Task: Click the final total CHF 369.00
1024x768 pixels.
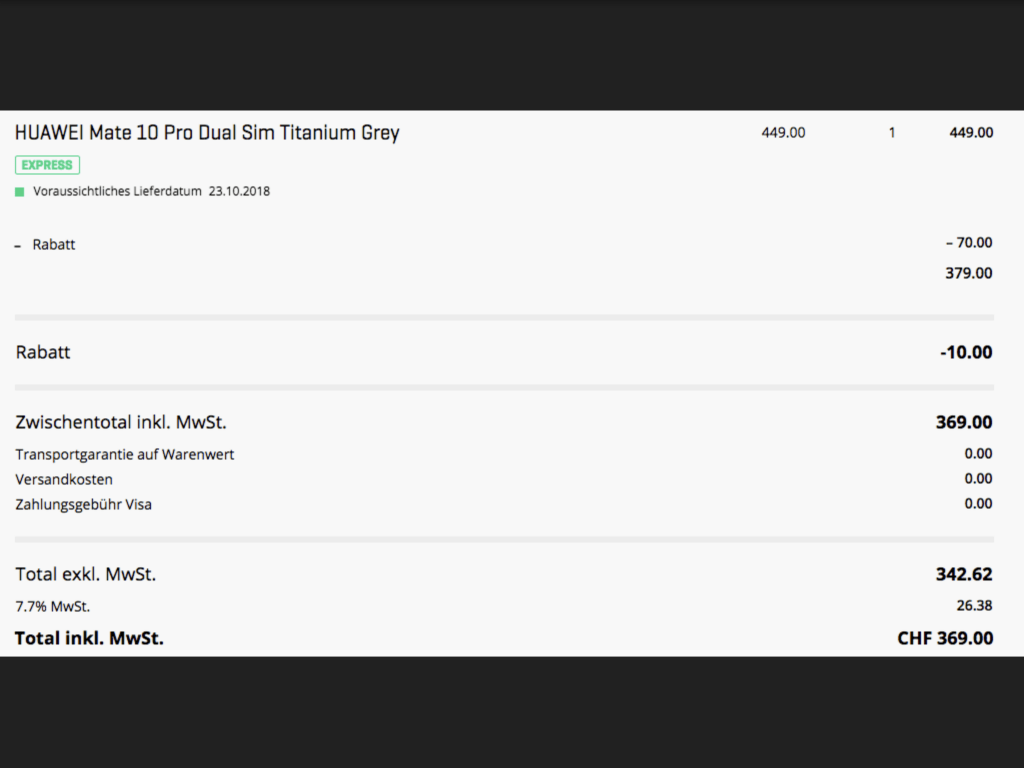Action: pyautogui.click(x=945, y=638)
